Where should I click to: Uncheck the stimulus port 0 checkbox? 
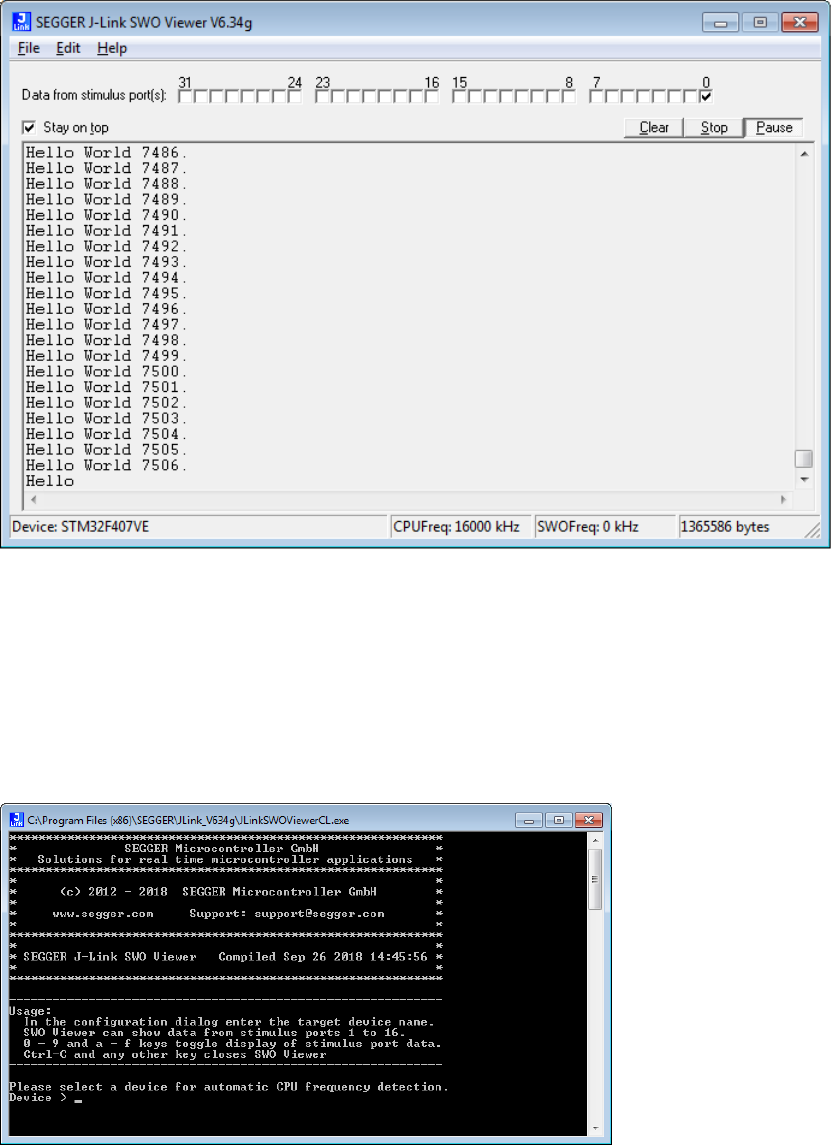click(706, 97)
